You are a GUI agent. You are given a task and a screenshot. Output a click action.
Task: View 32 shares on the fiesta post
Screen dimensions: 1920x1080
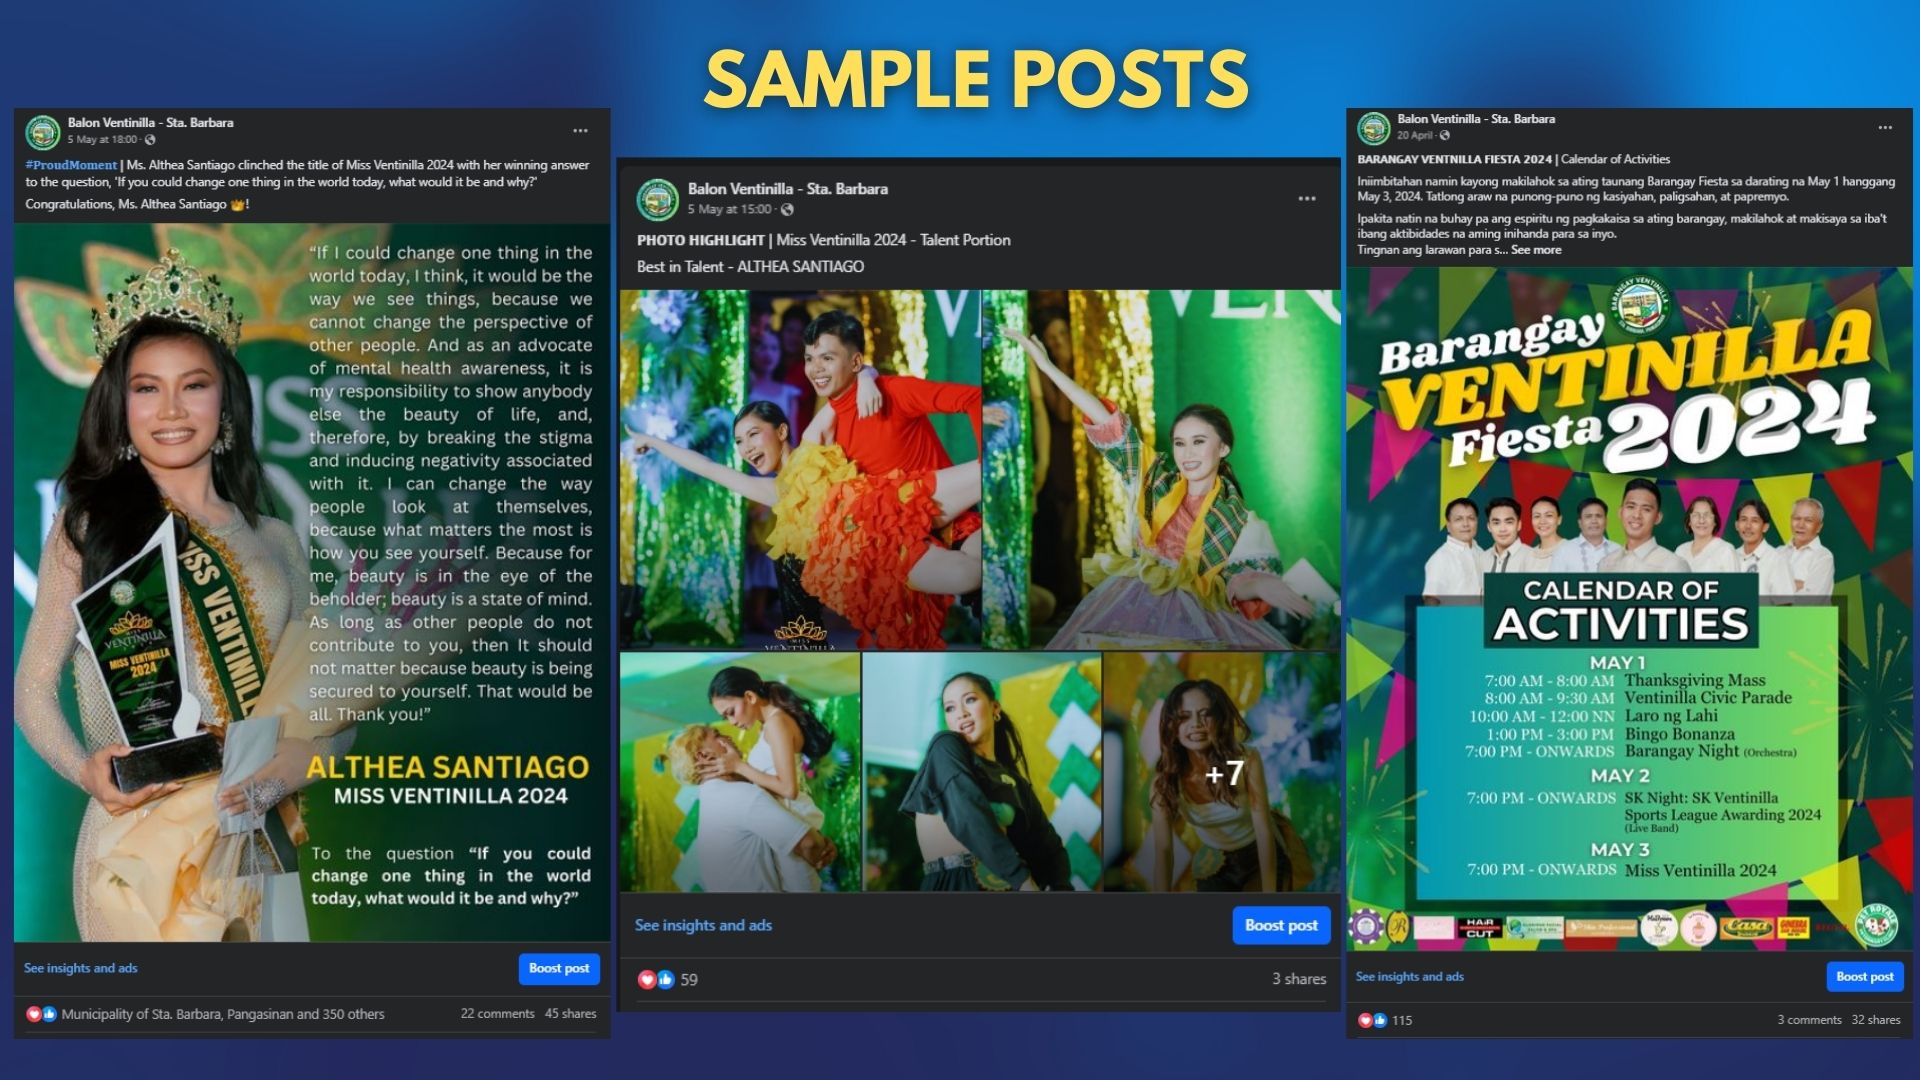click(1875, 1020)
